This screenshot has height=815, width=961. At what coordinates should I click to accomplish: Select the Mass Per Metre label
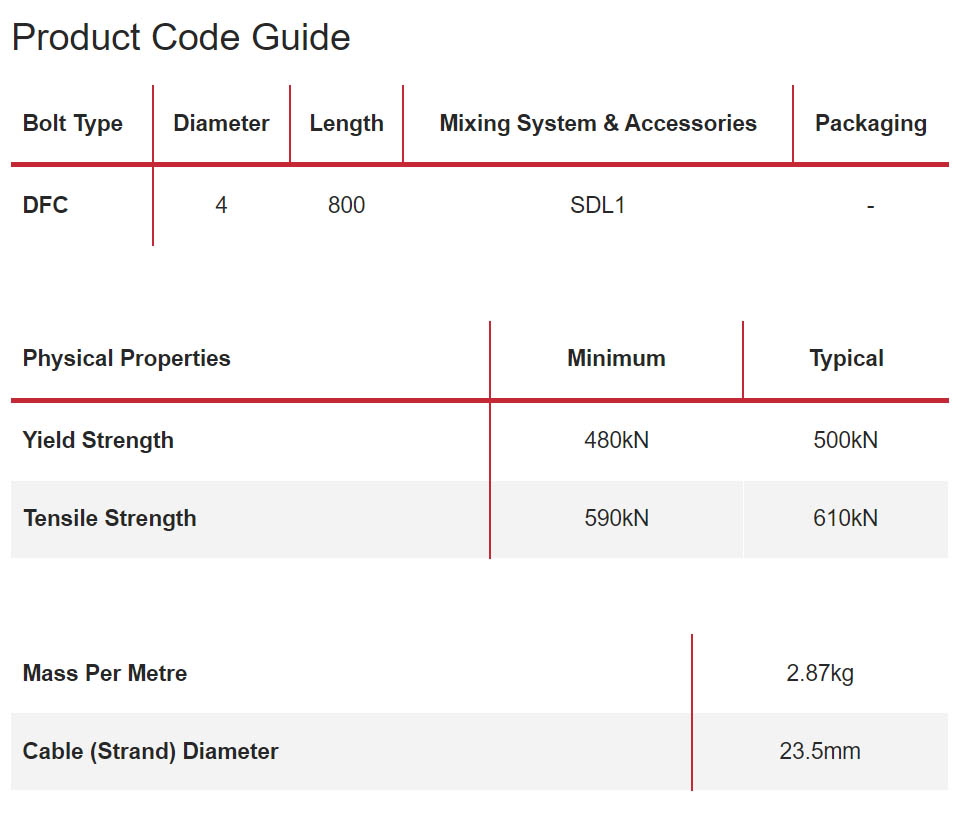[105, 674]
